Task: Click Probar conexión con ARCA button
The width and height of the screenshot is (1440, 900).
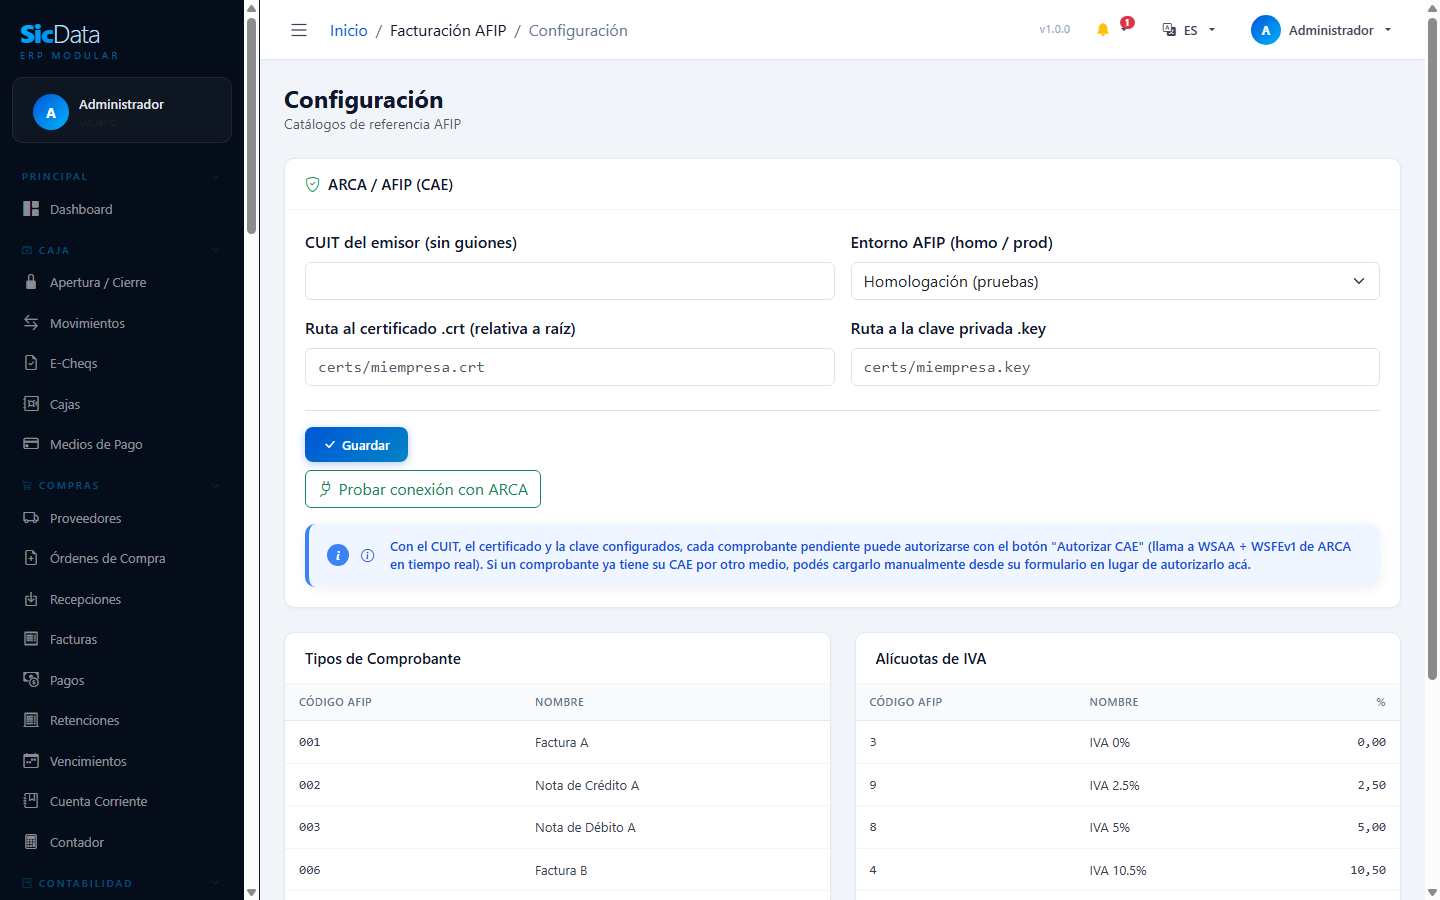Action: pyautogui.click(x=423, y=489)
